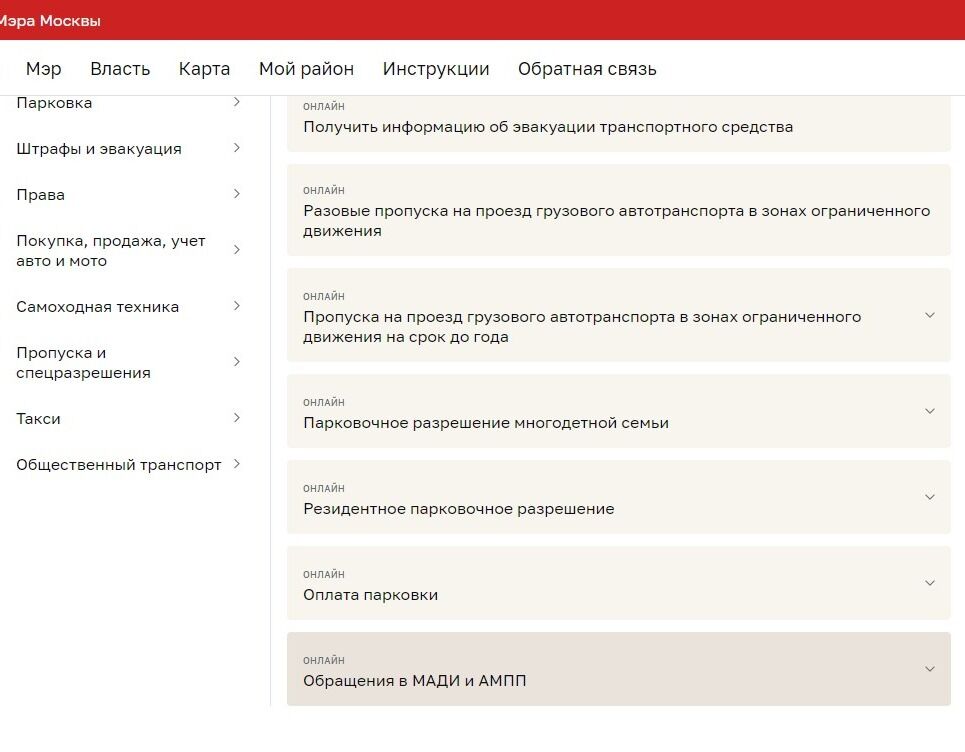Expand chevron on Резидентное парковочное разрешение card
Screen dimensions: 965x752
point(930,497)
